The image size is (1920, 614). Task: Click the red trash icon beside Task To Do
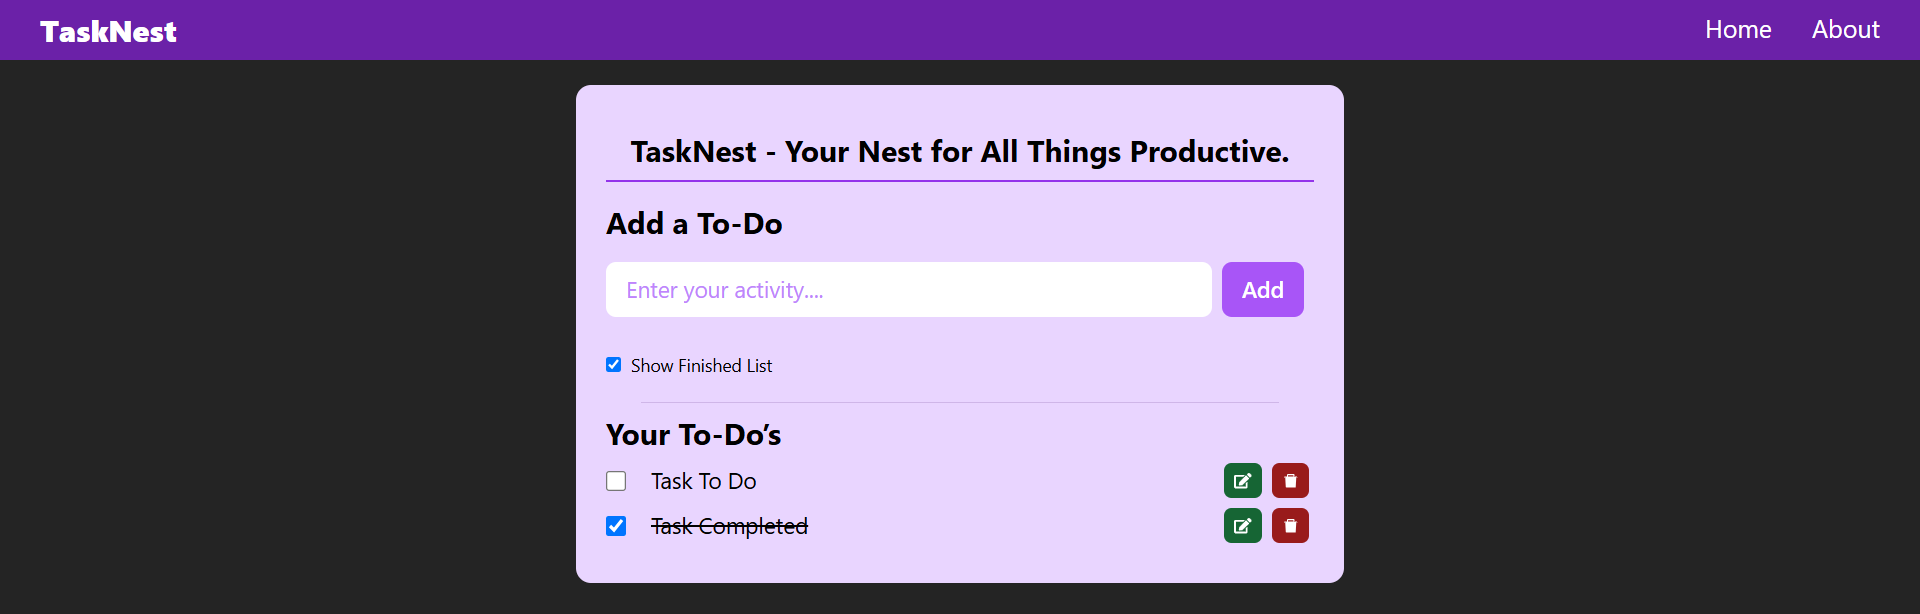(x=1290, y=480)
